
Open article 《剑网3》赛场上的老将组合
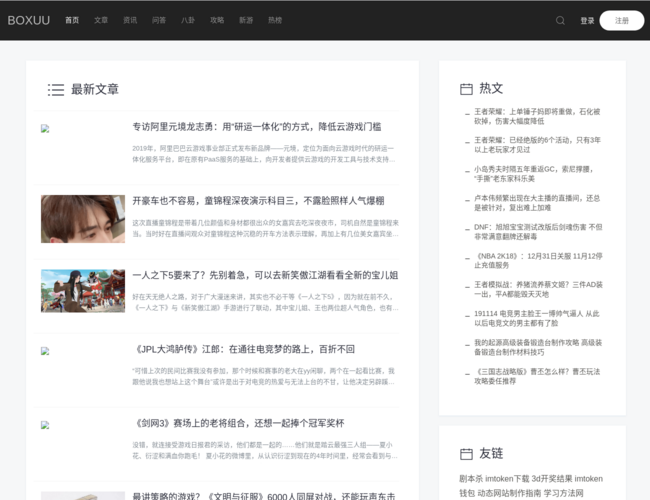pyautogui.click(x=240, y=423)
